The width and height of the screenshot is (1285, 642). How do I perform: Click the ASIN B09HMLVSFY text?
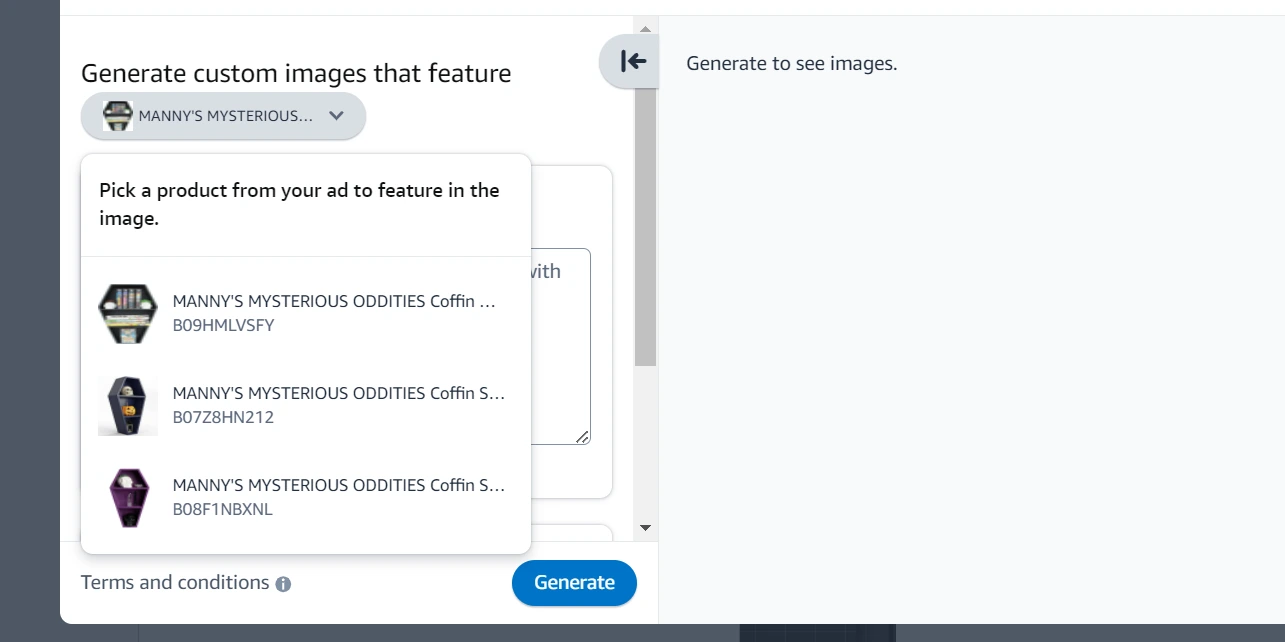224,325
